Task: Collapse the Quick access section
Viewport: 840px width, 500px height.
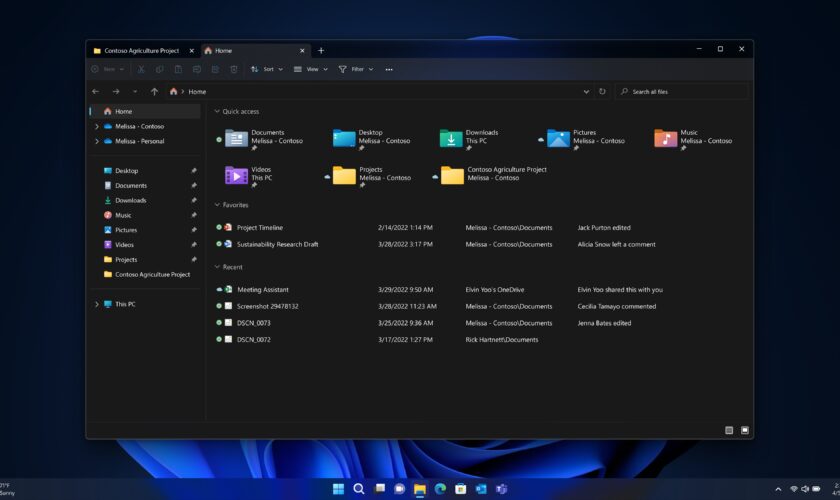Action: tap(217, 111)
